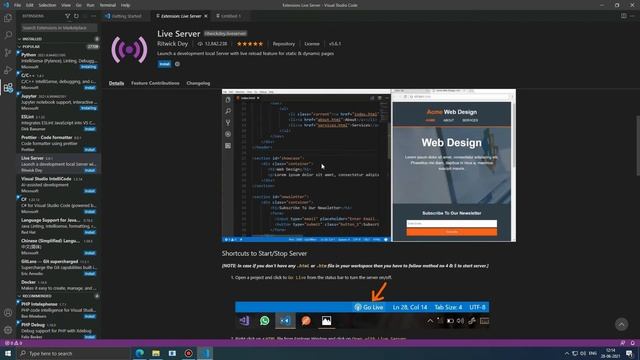Select the Extensions view icon
The image size is (640, 360).
(x=8, y=88)
